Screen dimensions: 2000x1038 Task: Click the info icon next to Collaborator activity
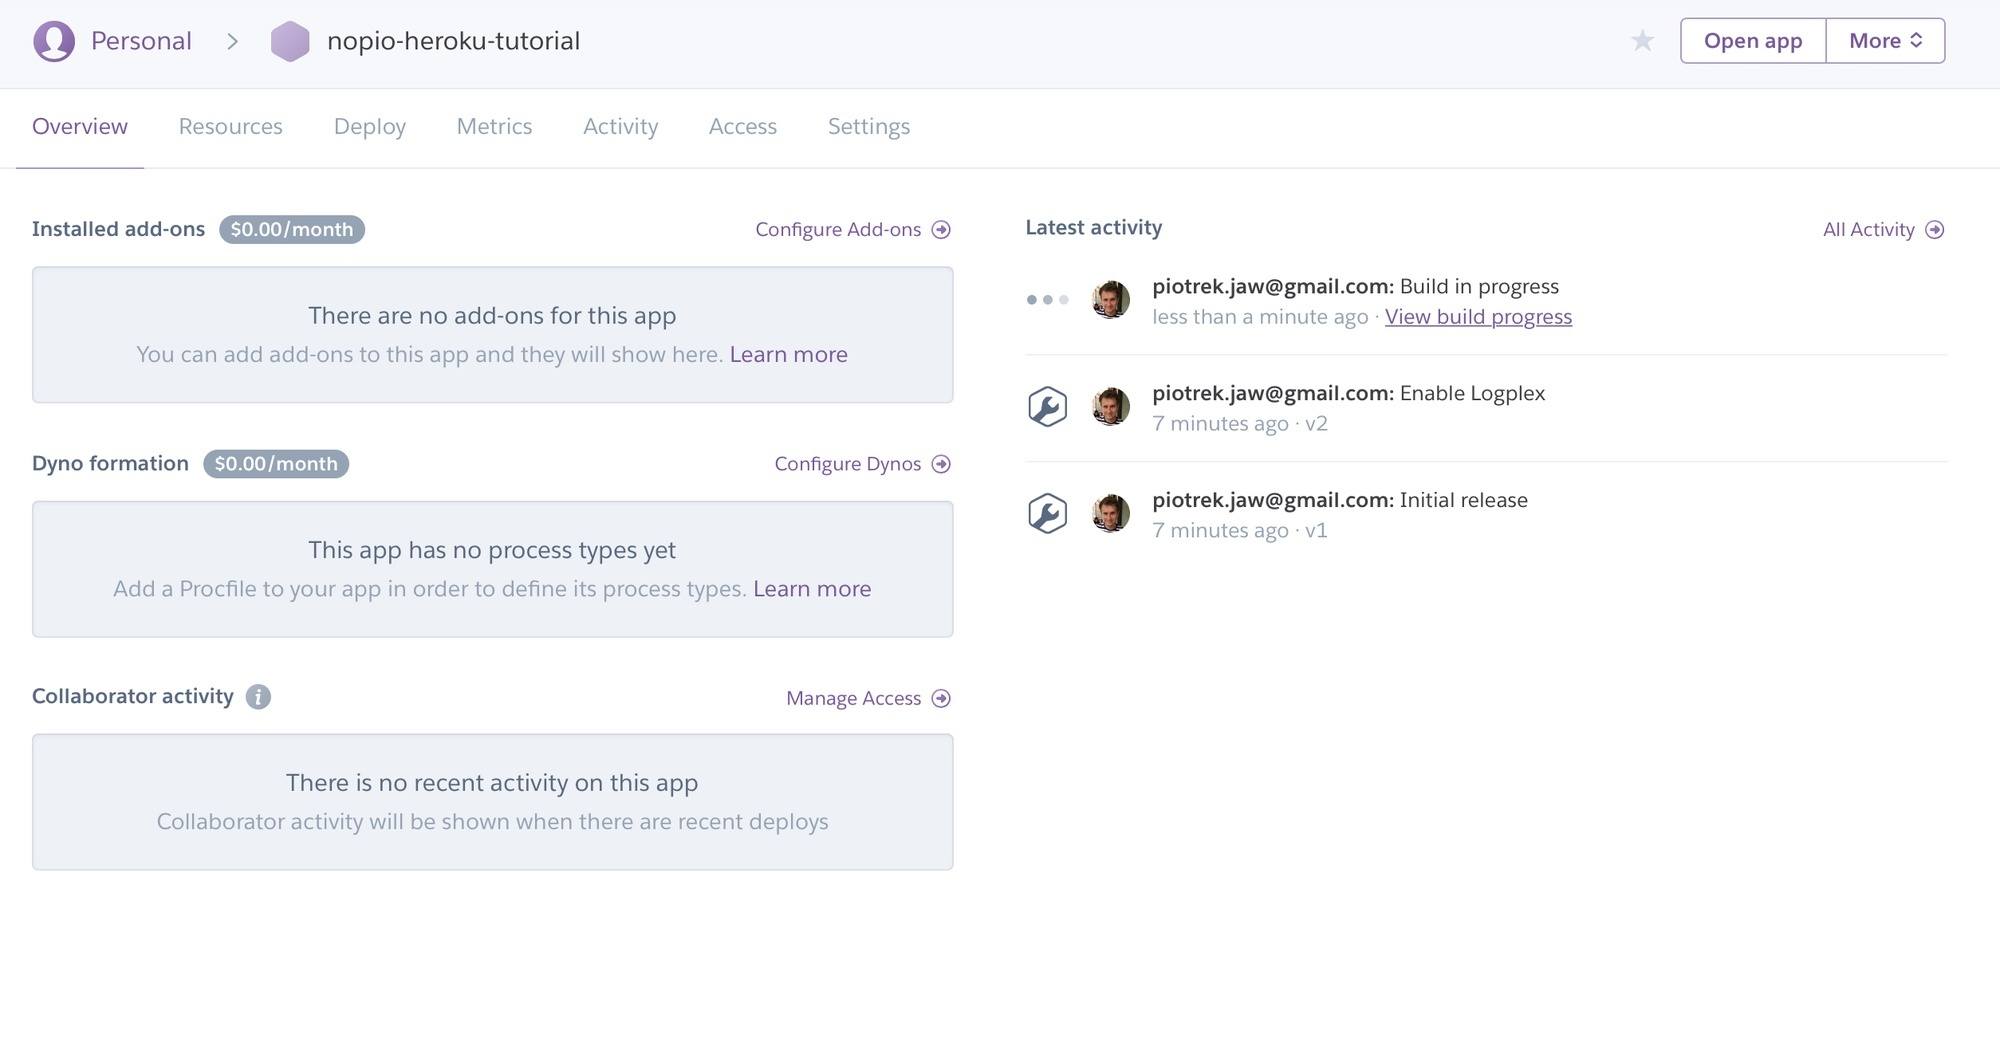(x=258, y=697)
